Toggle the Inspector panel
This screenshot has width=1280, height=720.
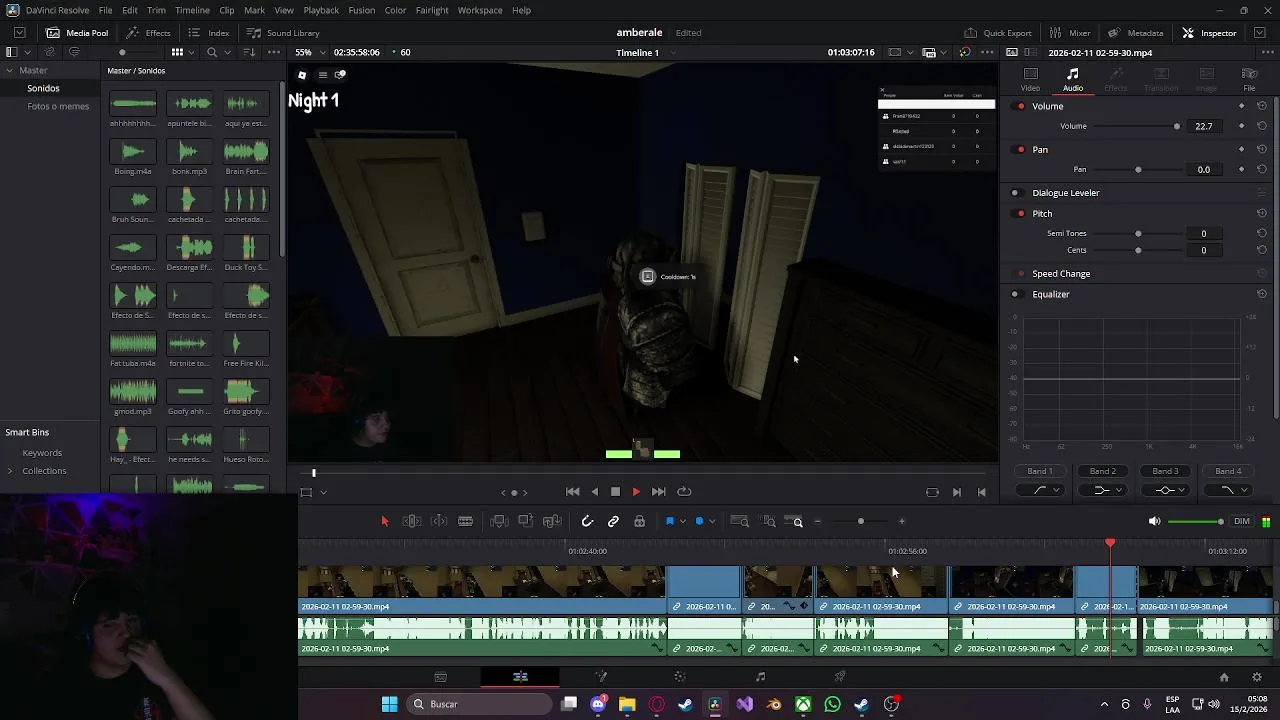coord(1209,33)
